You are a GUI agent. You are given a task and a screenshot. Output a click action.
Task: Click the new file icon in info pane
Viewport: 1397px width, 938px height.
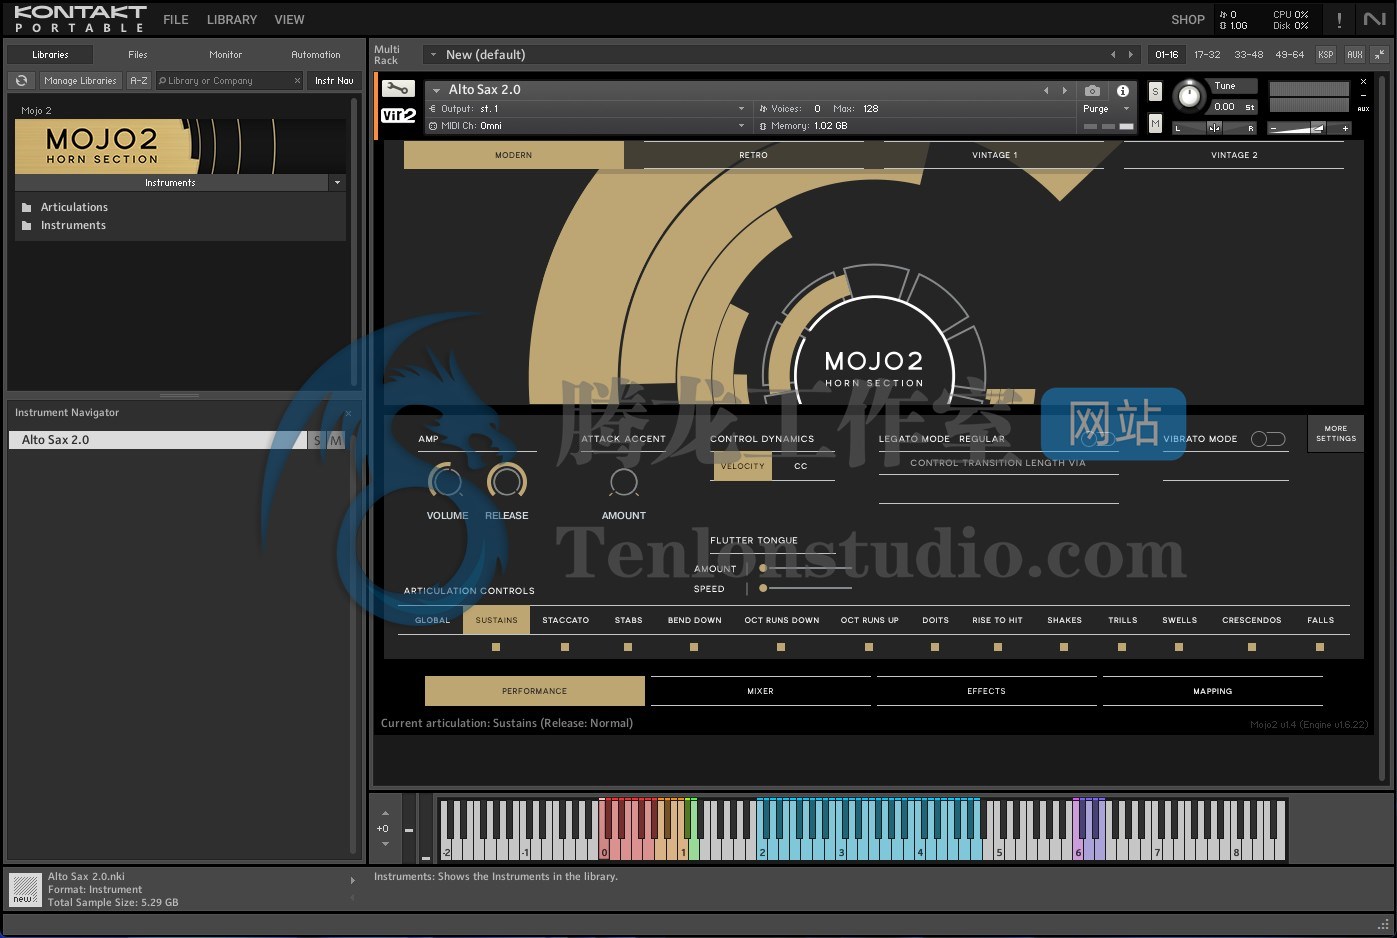(x=24, y=889)
